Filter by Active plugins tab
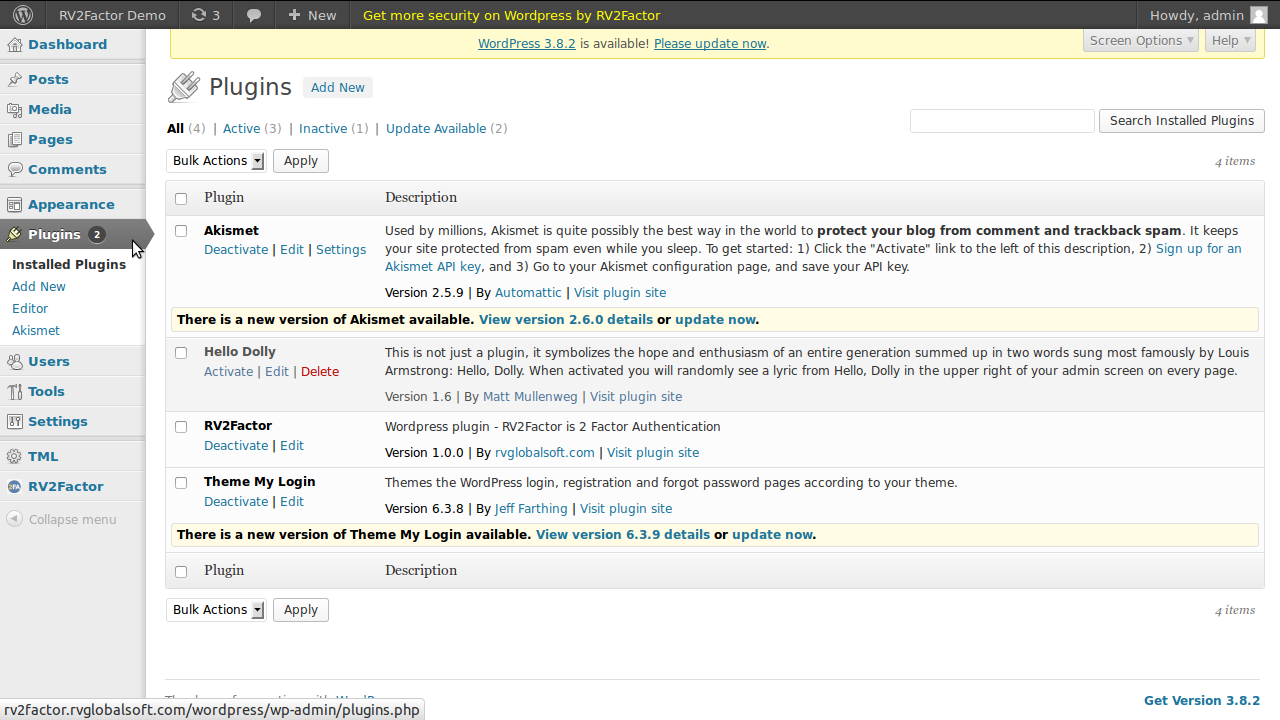This screenshot has height=720, width=1280. tap(241, 128)
